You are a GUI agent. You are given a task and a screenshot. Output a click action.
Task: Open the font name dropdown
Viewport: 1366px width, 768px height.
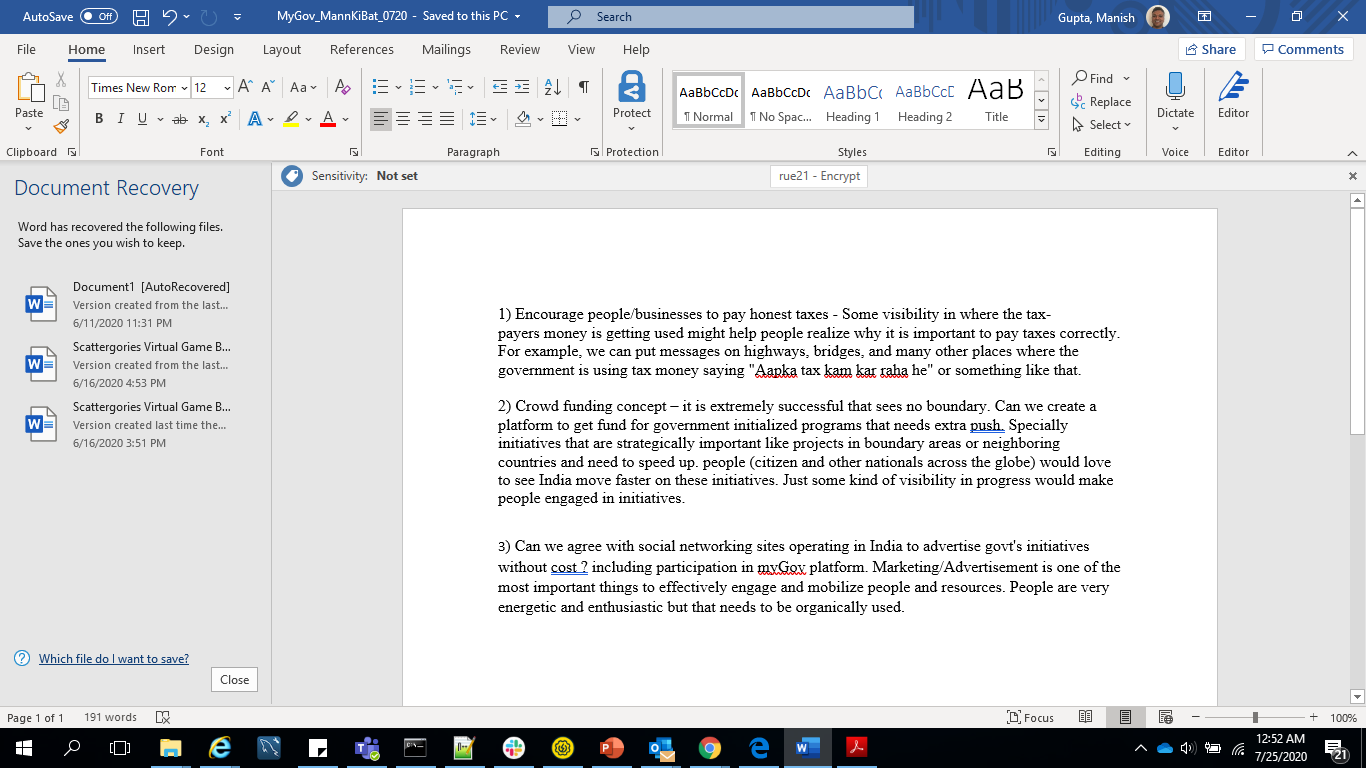[184, 88]
